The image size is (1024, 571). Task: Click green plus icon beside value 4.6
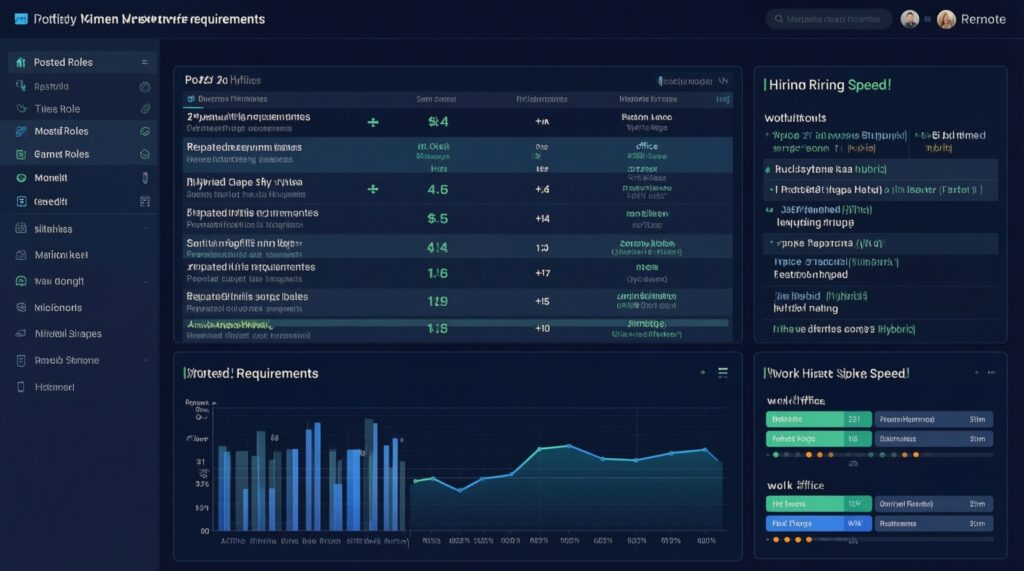[373, 188]
